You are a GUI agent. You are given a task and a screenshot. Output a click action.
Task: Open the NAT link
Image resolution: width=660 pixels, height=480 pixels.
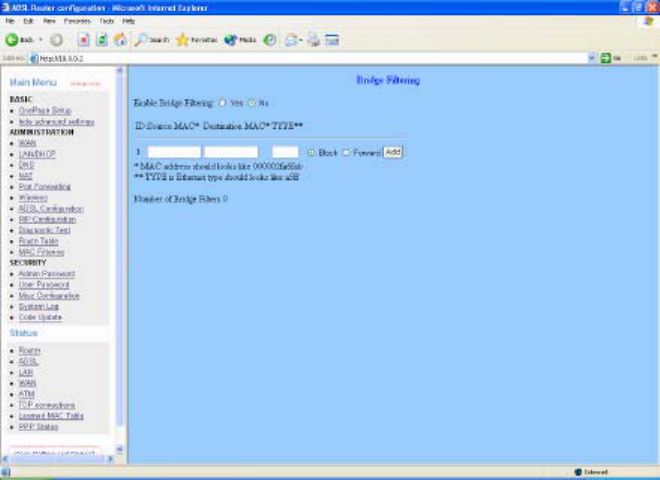point(26,176)
